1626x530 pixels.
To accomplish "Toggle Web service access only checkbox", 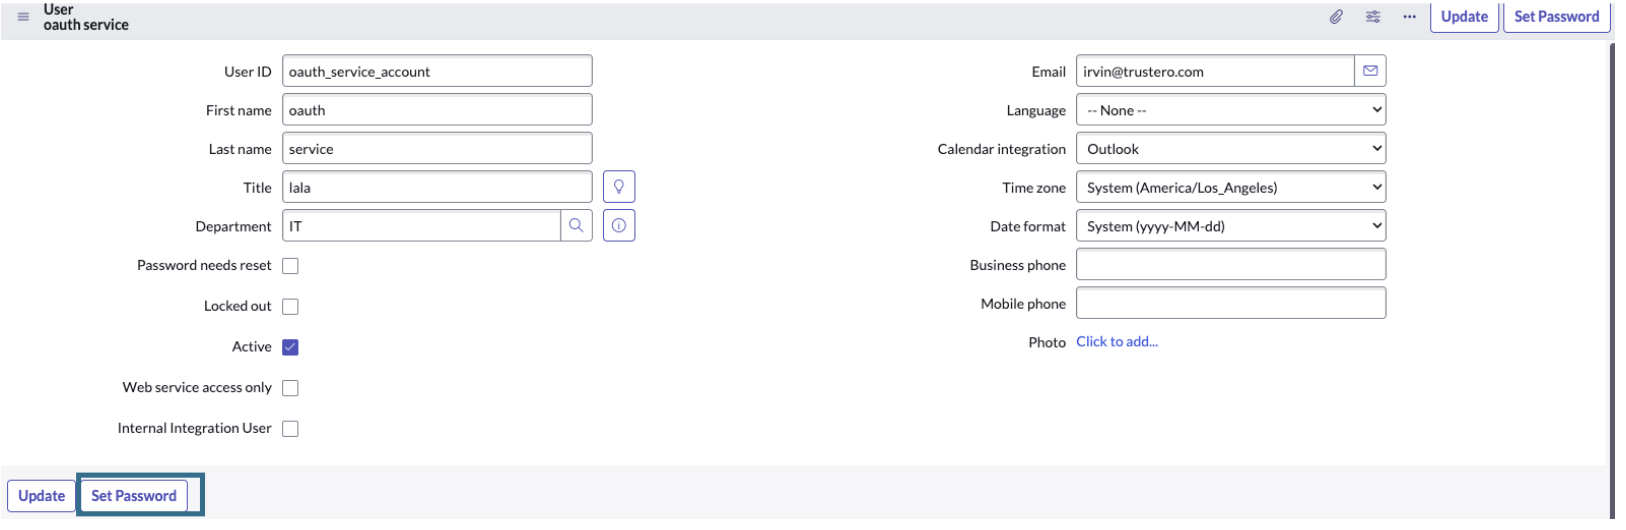I will (x=290, y=388).
